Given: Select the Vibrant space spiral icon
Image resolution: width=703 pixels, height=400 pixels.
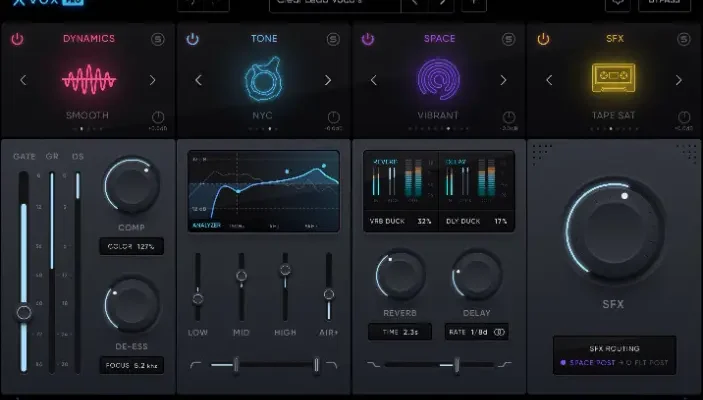Looking at the screenshot, I should (x=439, y=80).
